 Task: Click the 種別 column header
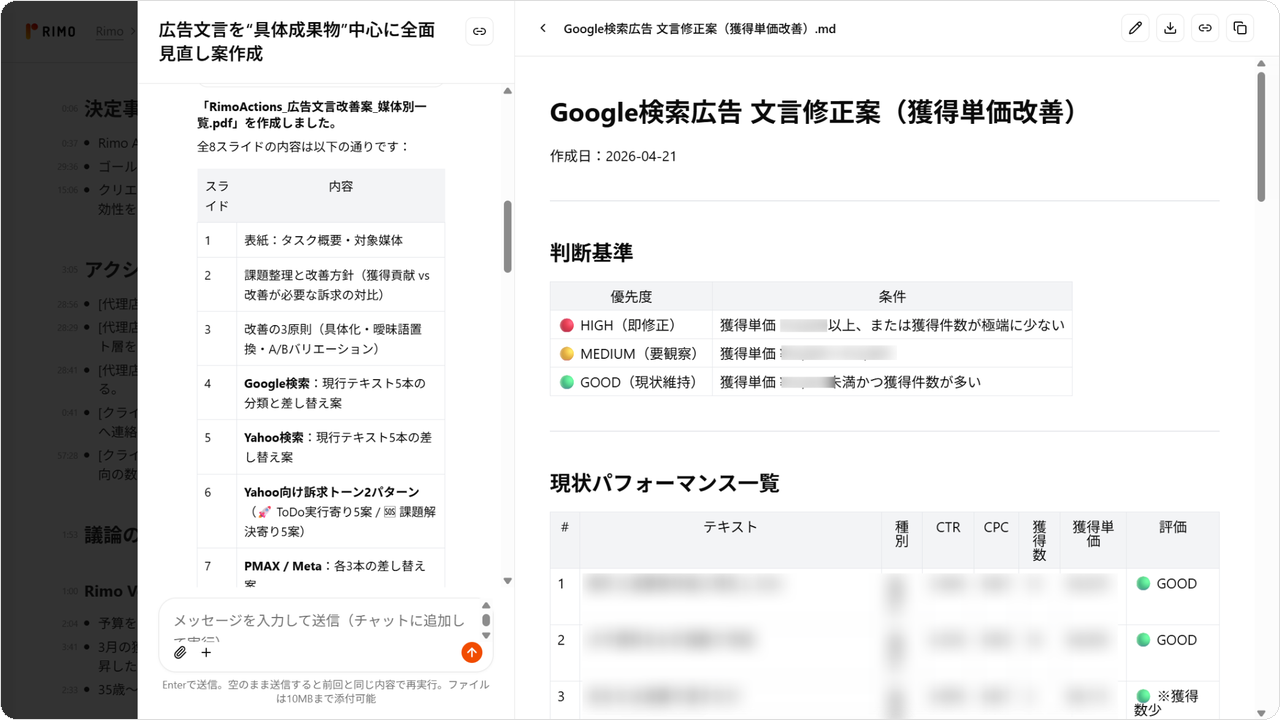coord(902,540)
